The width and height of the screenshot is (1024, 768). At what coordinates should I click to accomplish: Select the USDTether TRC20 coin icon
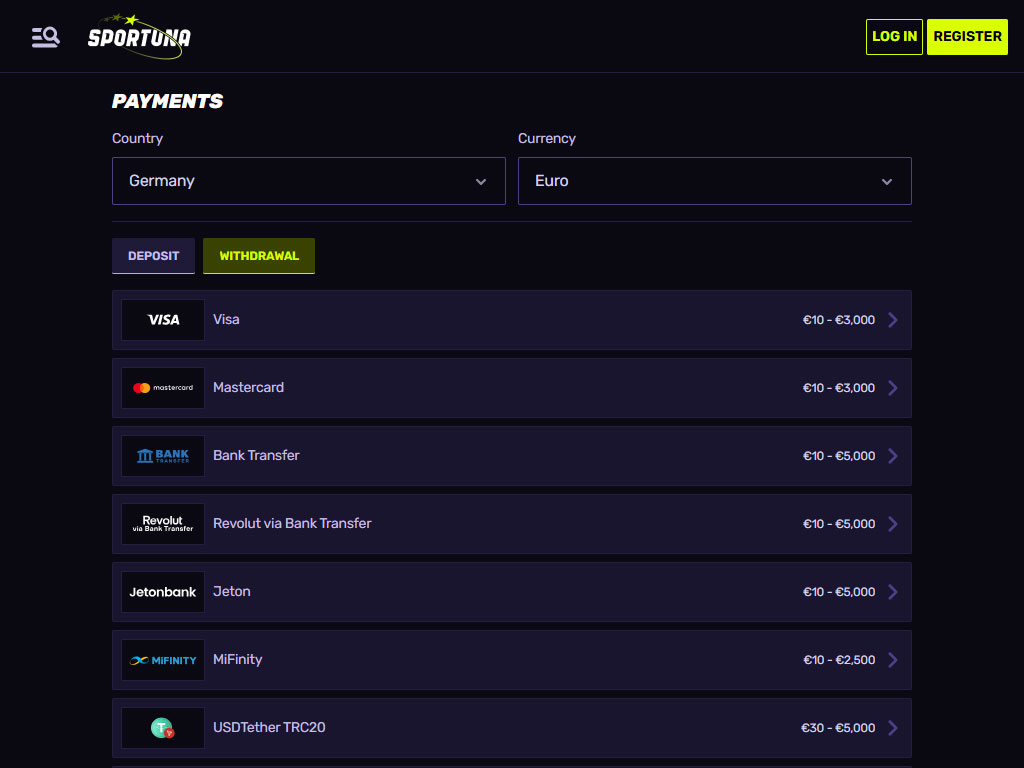coord(163,728)
